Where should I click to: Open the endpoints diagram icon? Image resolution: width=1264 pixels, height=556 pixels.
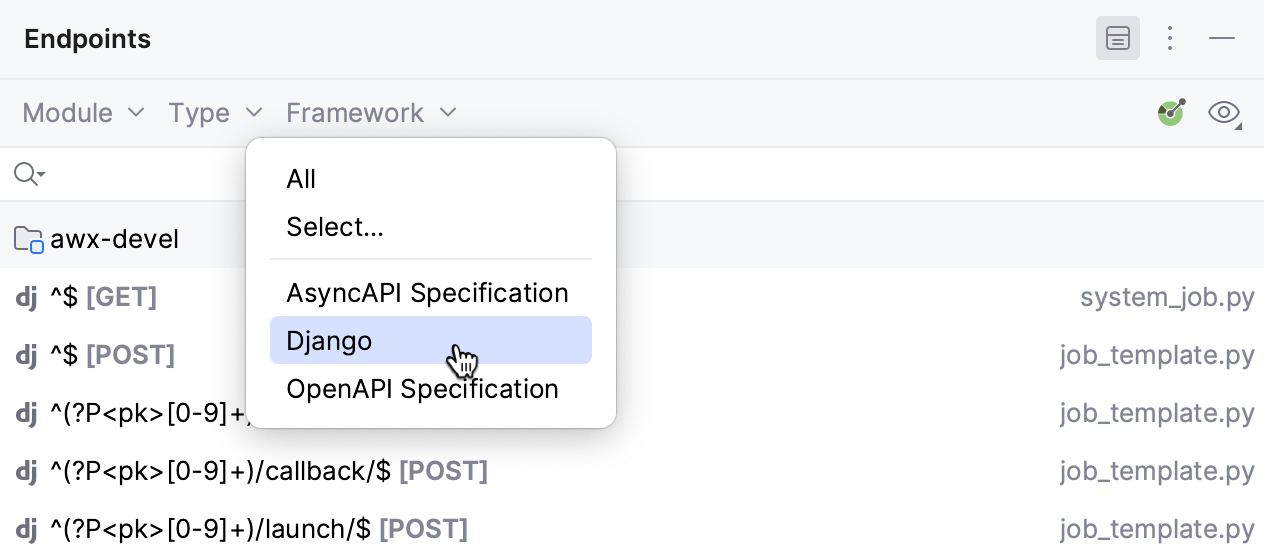click(1171, 112)
